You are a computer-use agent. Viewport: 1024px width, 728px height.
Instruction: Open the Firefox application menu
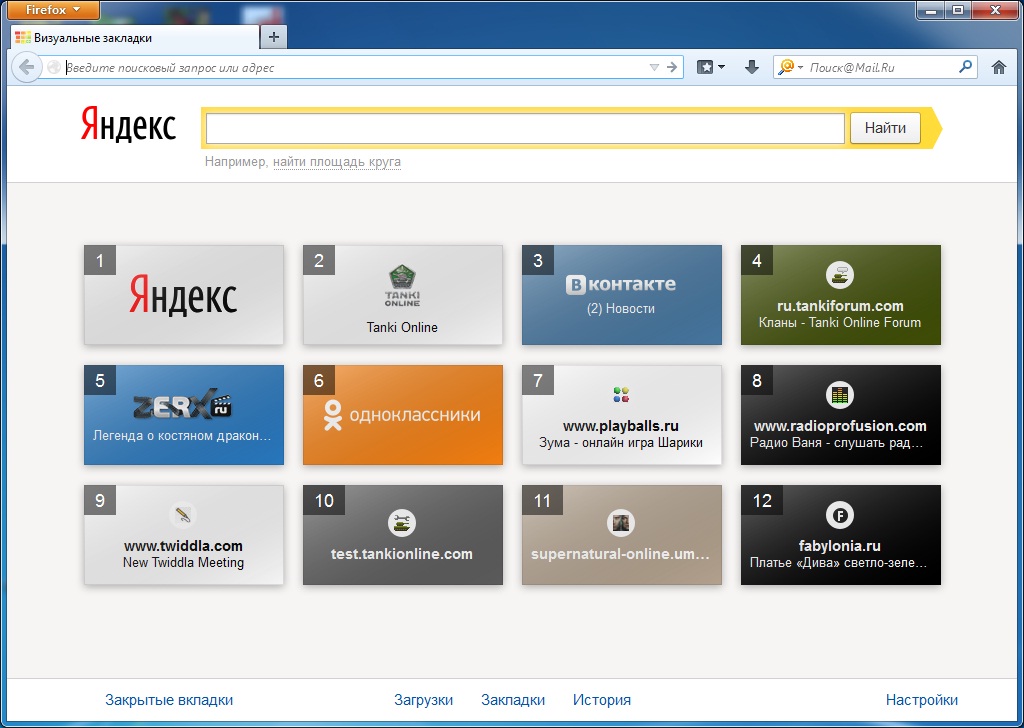(x=54, y=10)
